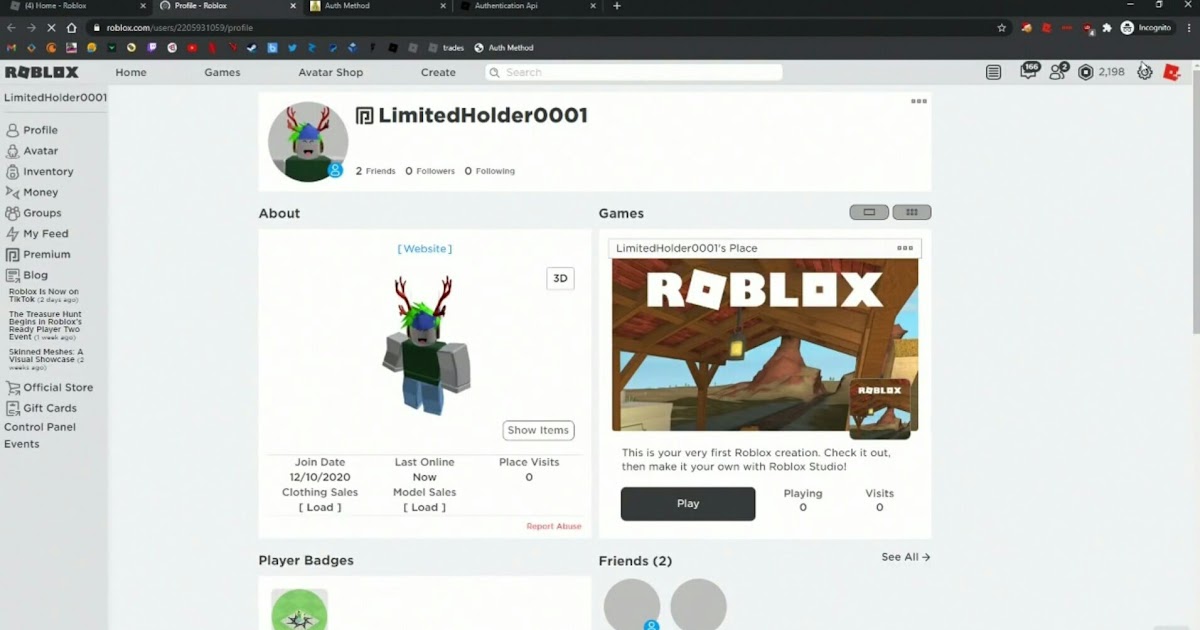Image resolution: width=1200 pixels, height=630 pixels.
Task: Open Chrome's three-dot menu
Action: click(x=1187, y=28)
